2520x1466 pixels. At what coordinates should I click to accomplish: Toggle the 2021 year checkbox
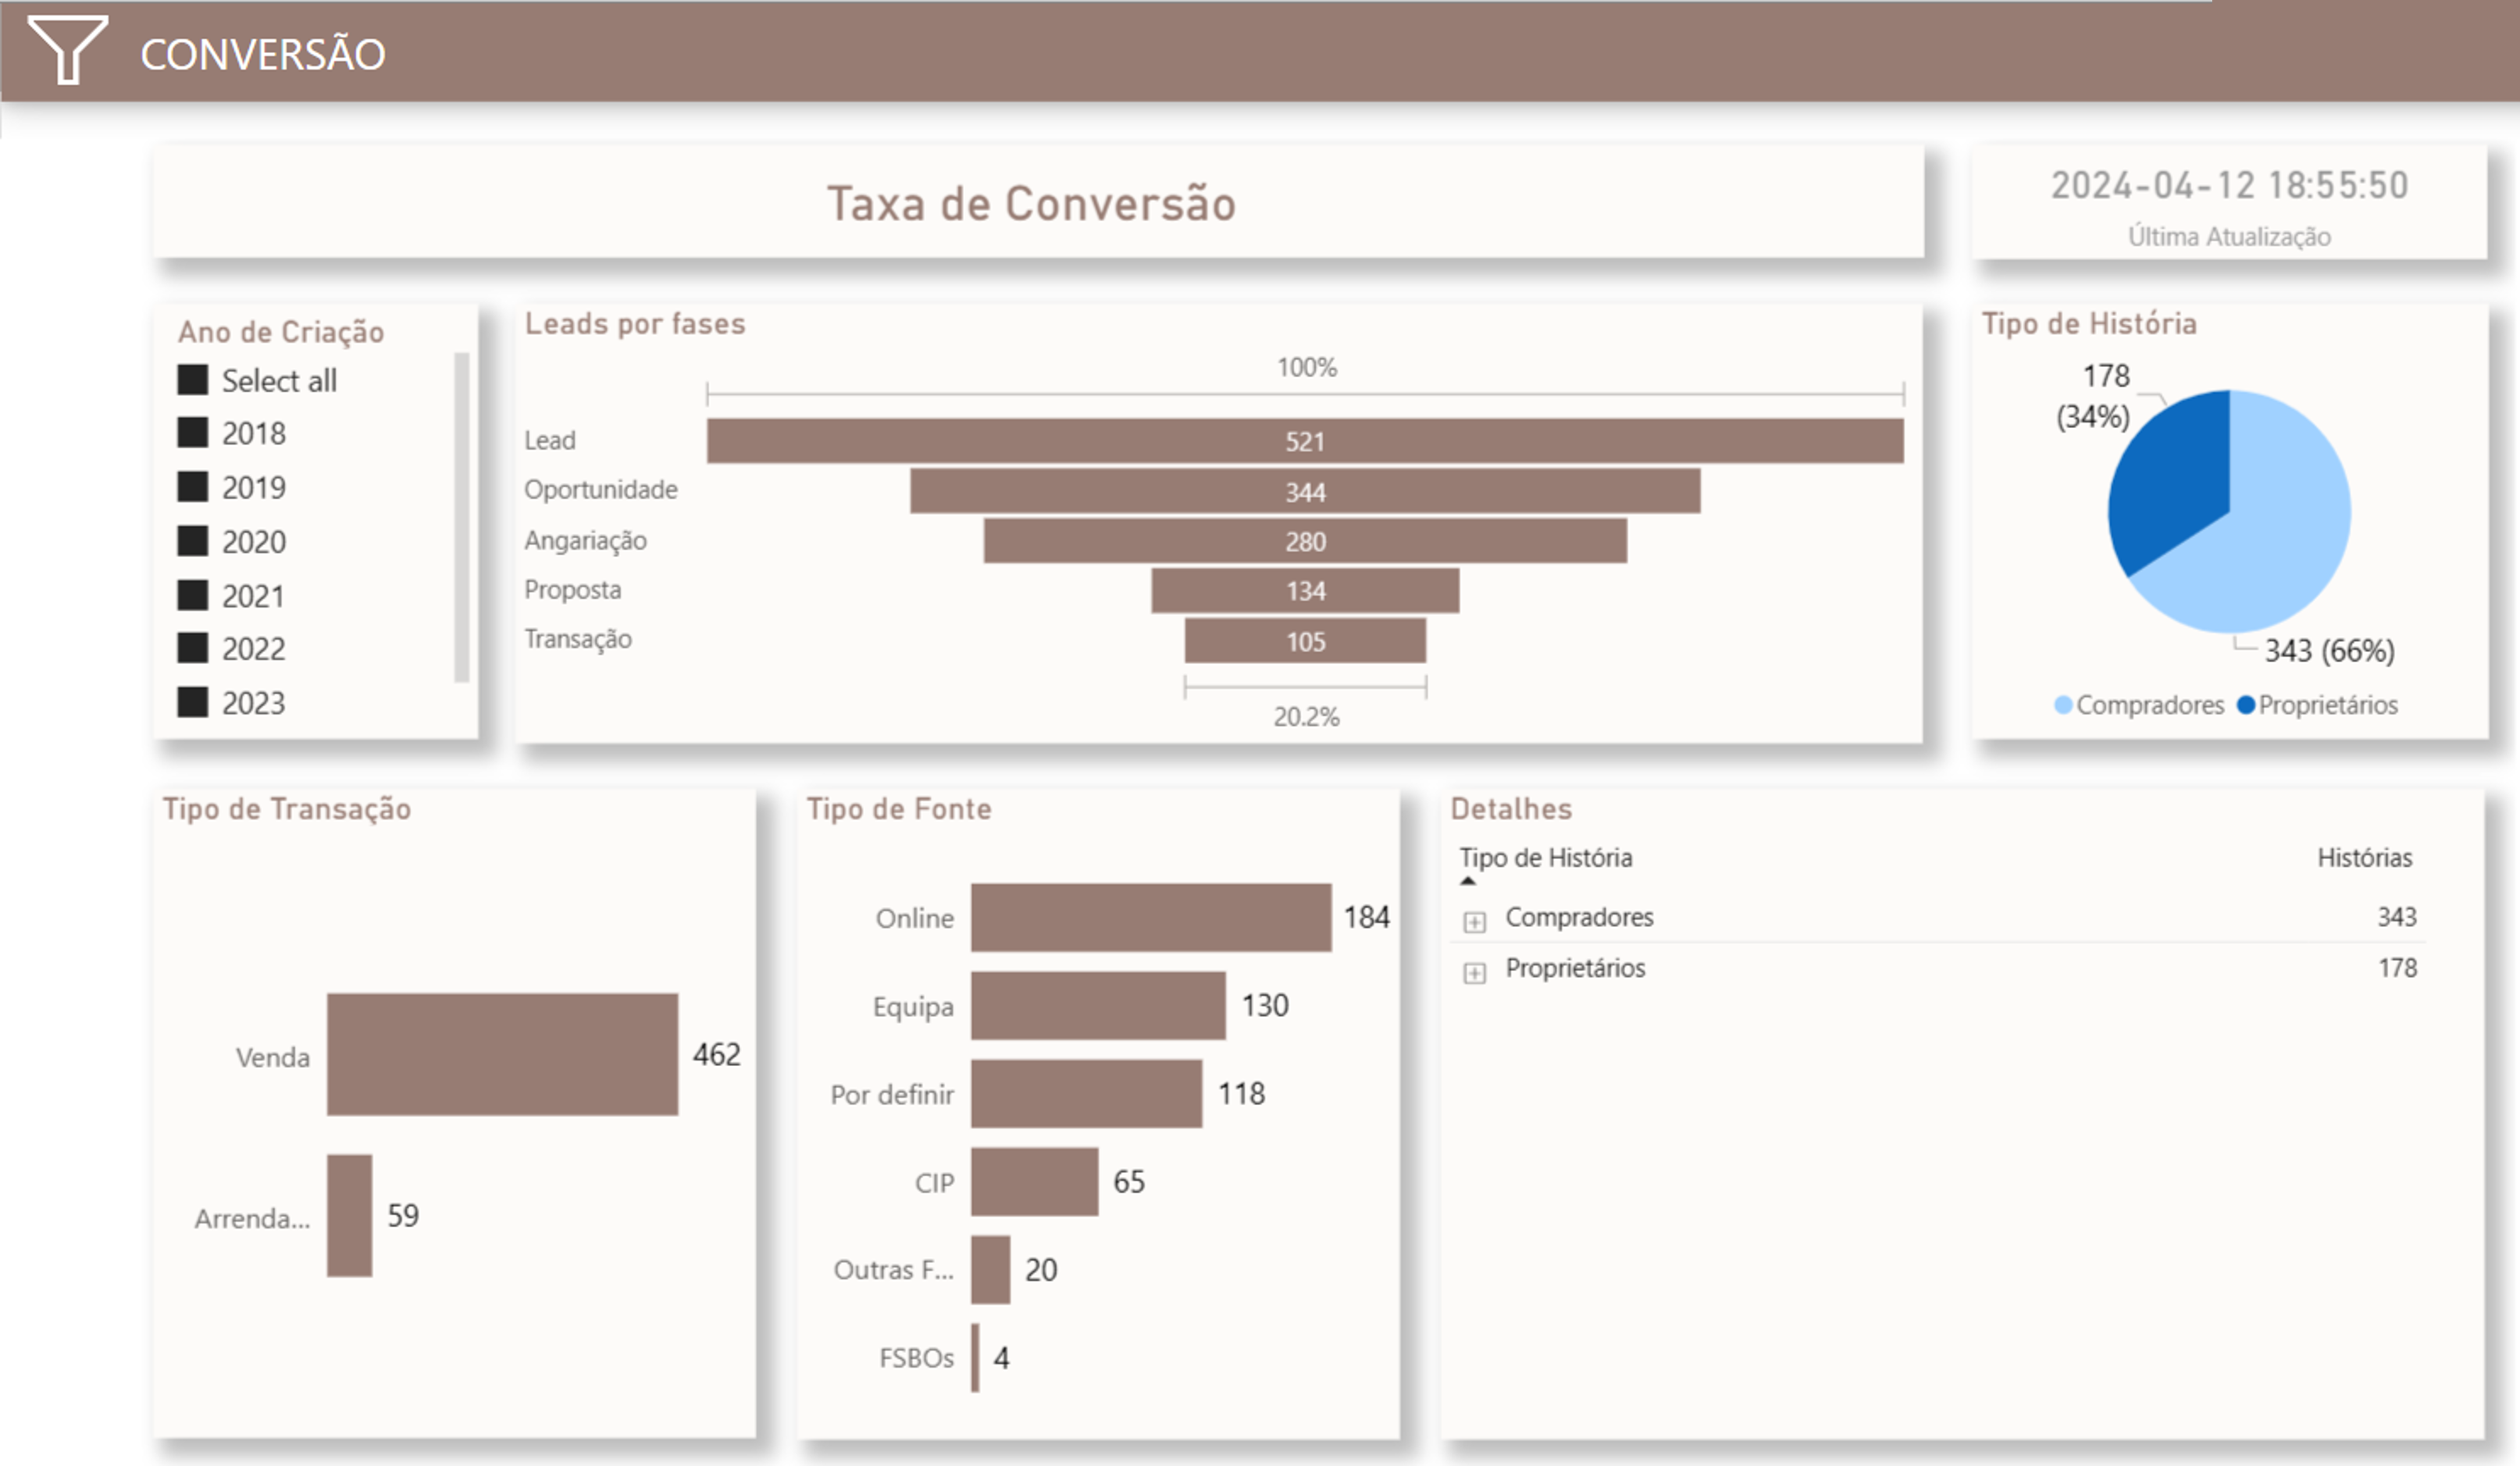(x=193, y=595)
